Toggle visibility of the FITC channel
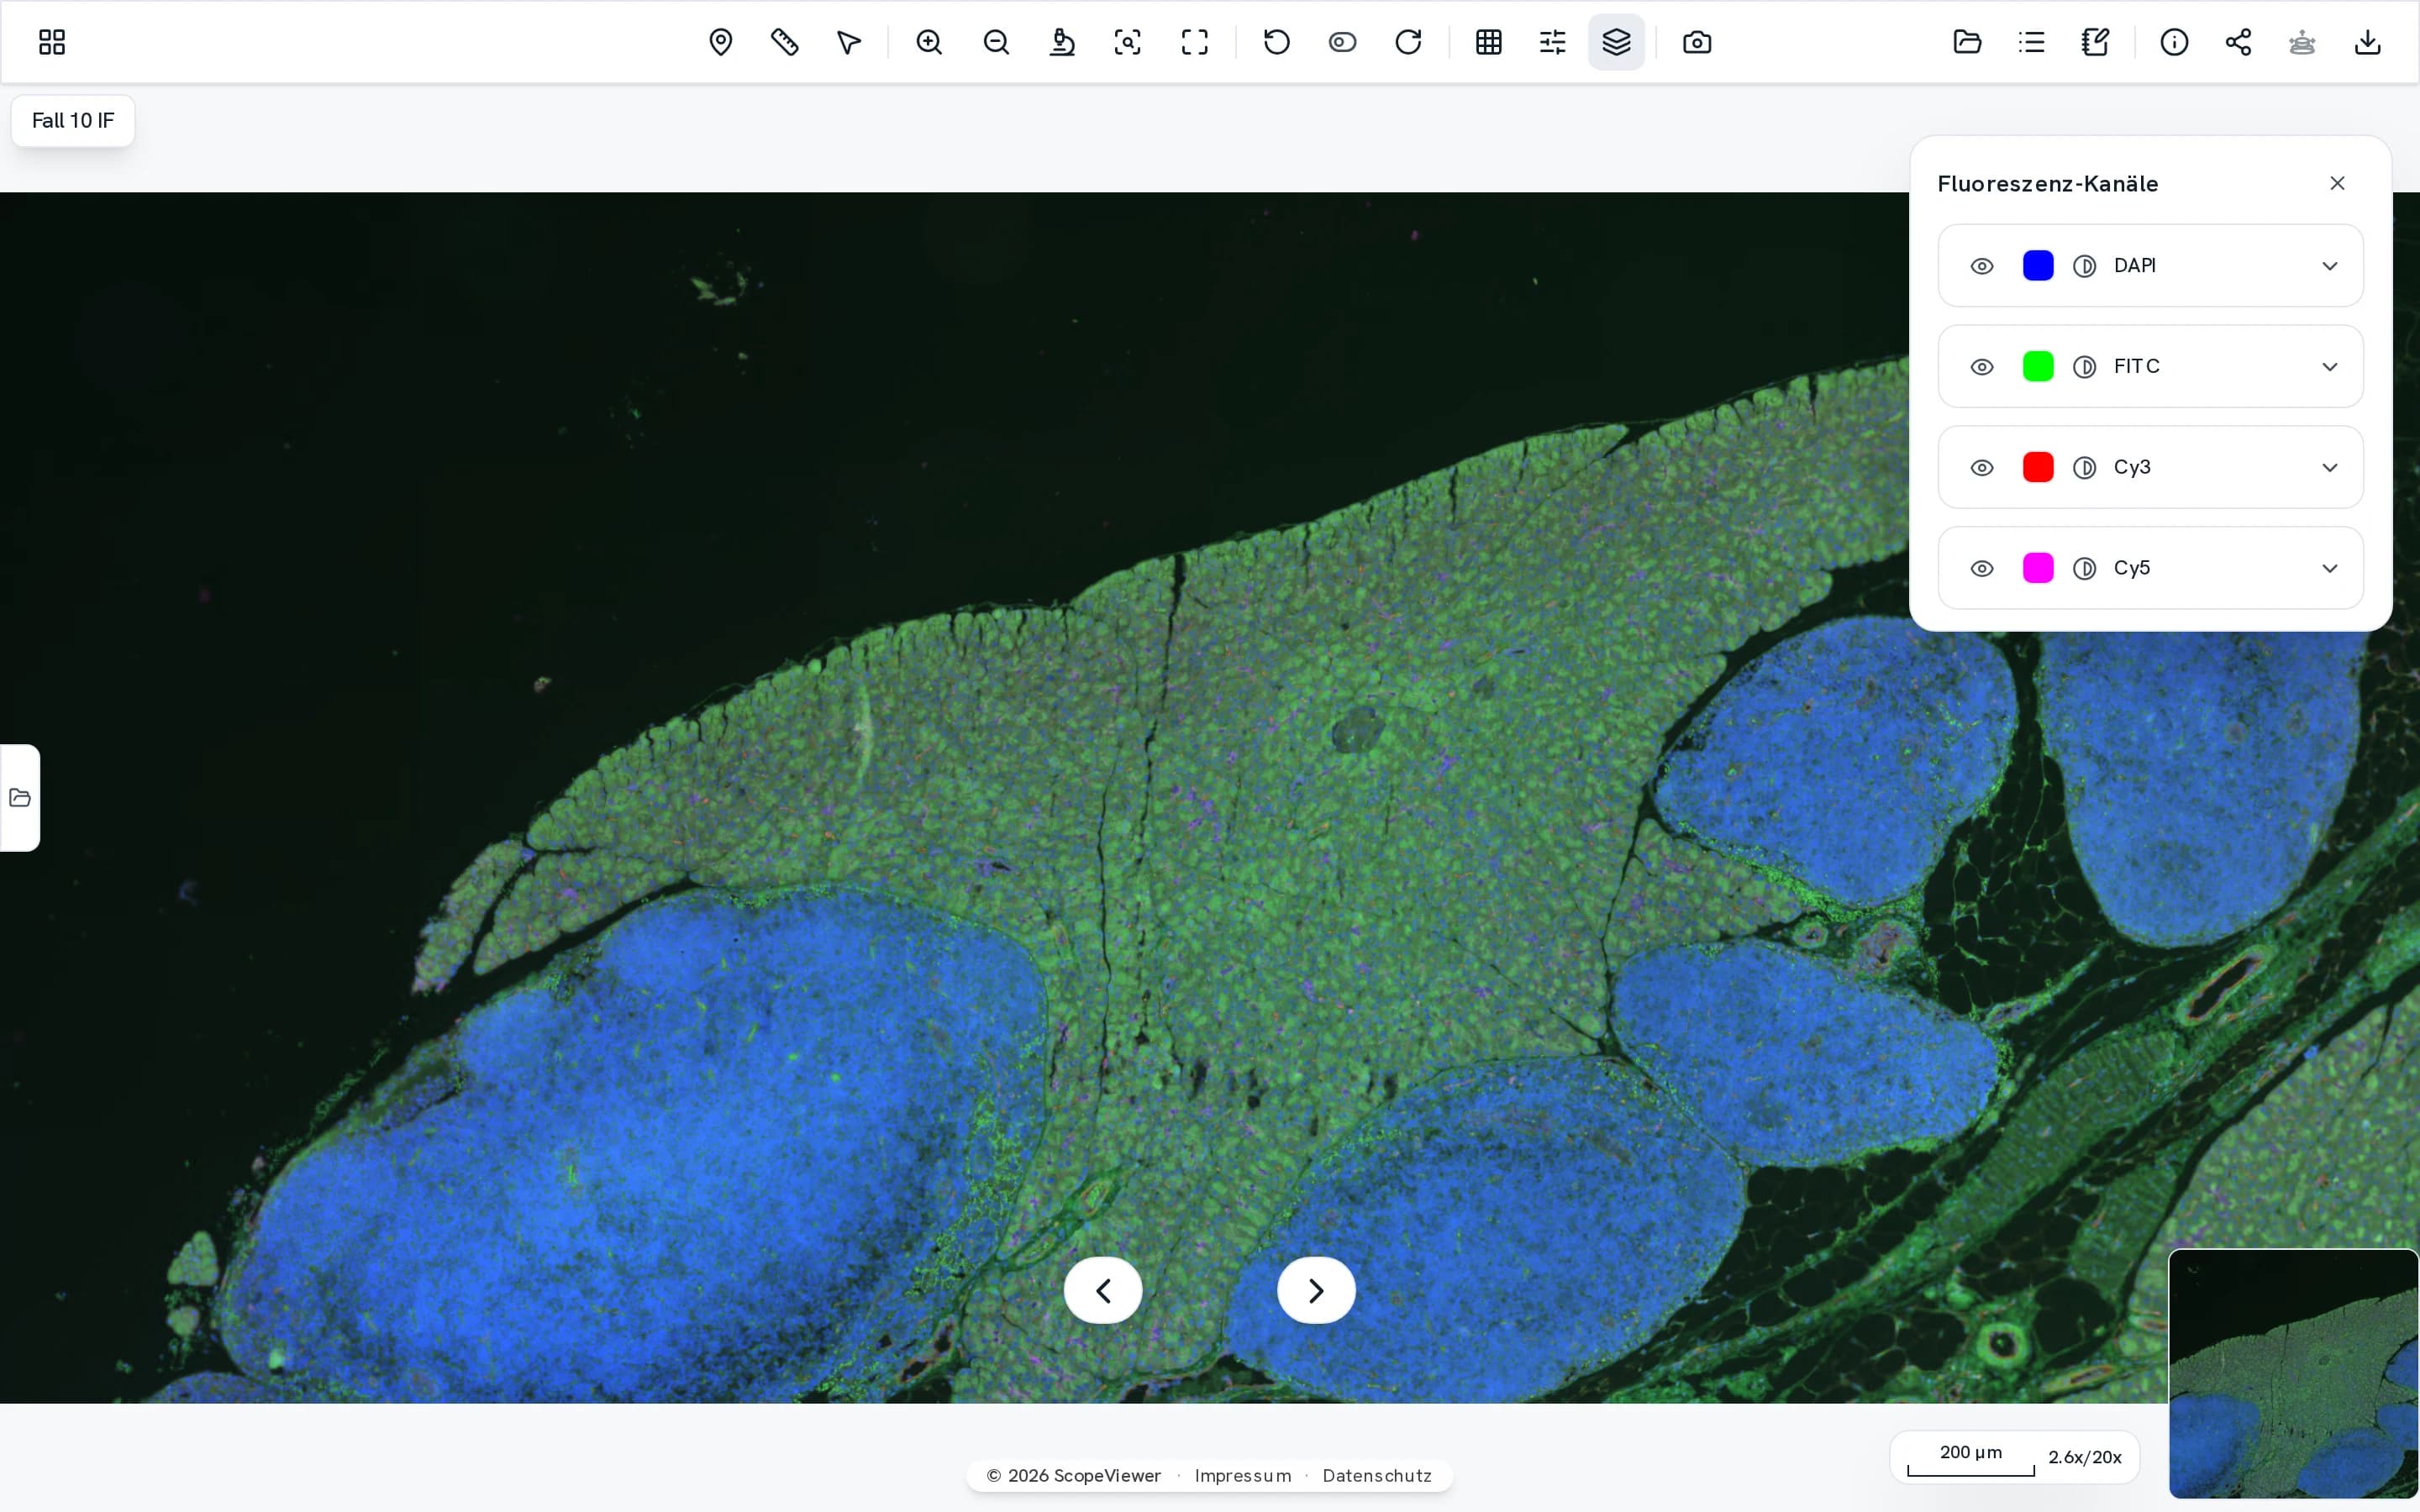The height and width of the screenshot is (1512, 2420). (x=1982, y=367)
